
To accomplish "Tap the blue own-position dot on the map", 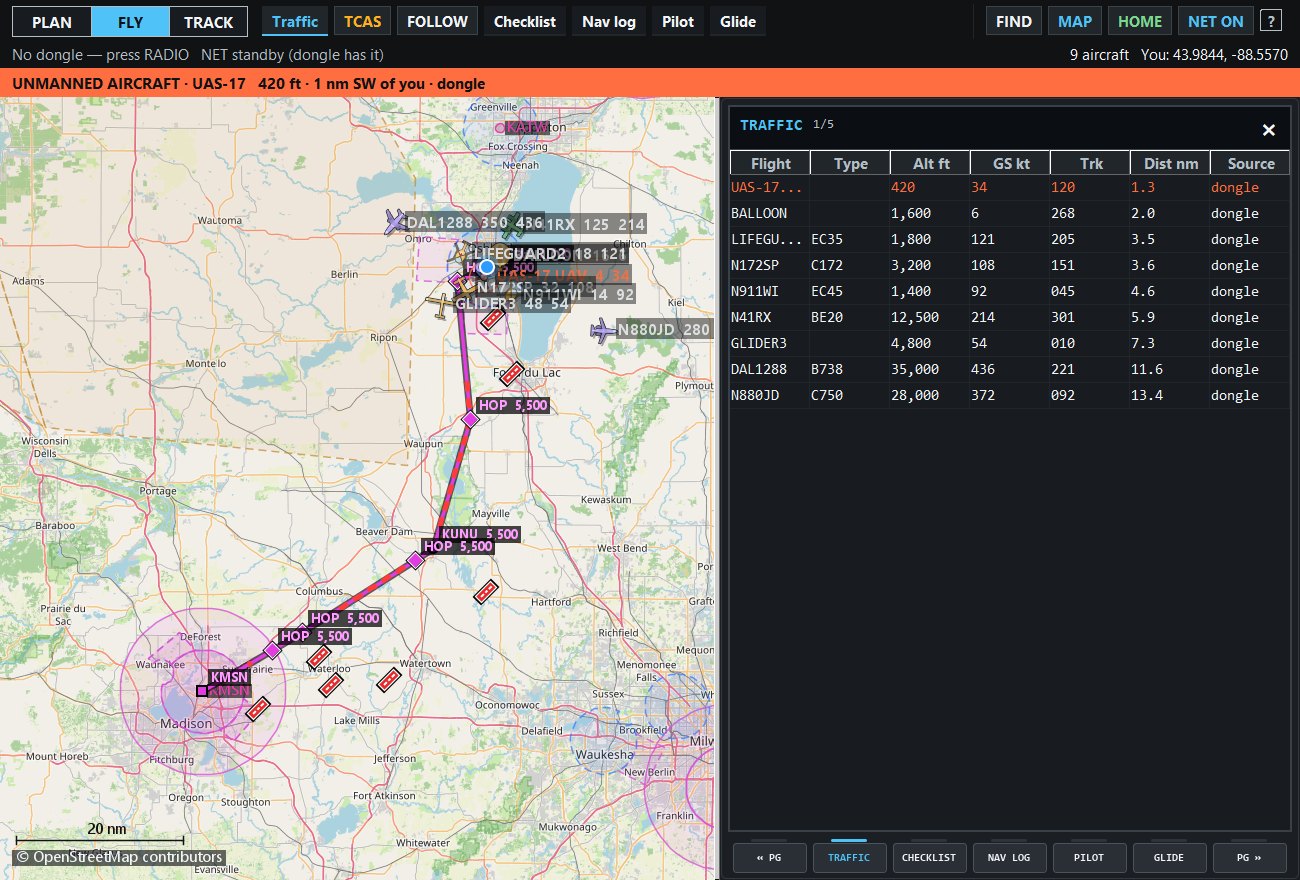I will 487,267.
